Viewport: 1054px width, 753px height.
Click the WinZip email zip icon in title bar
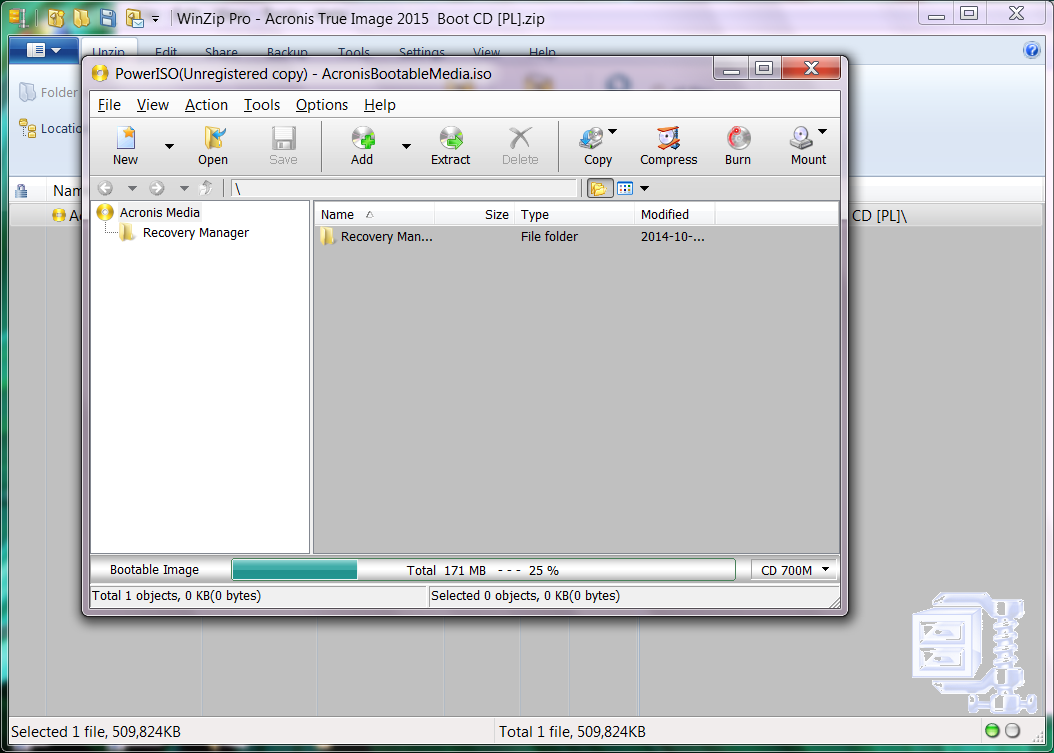[135, 18]
